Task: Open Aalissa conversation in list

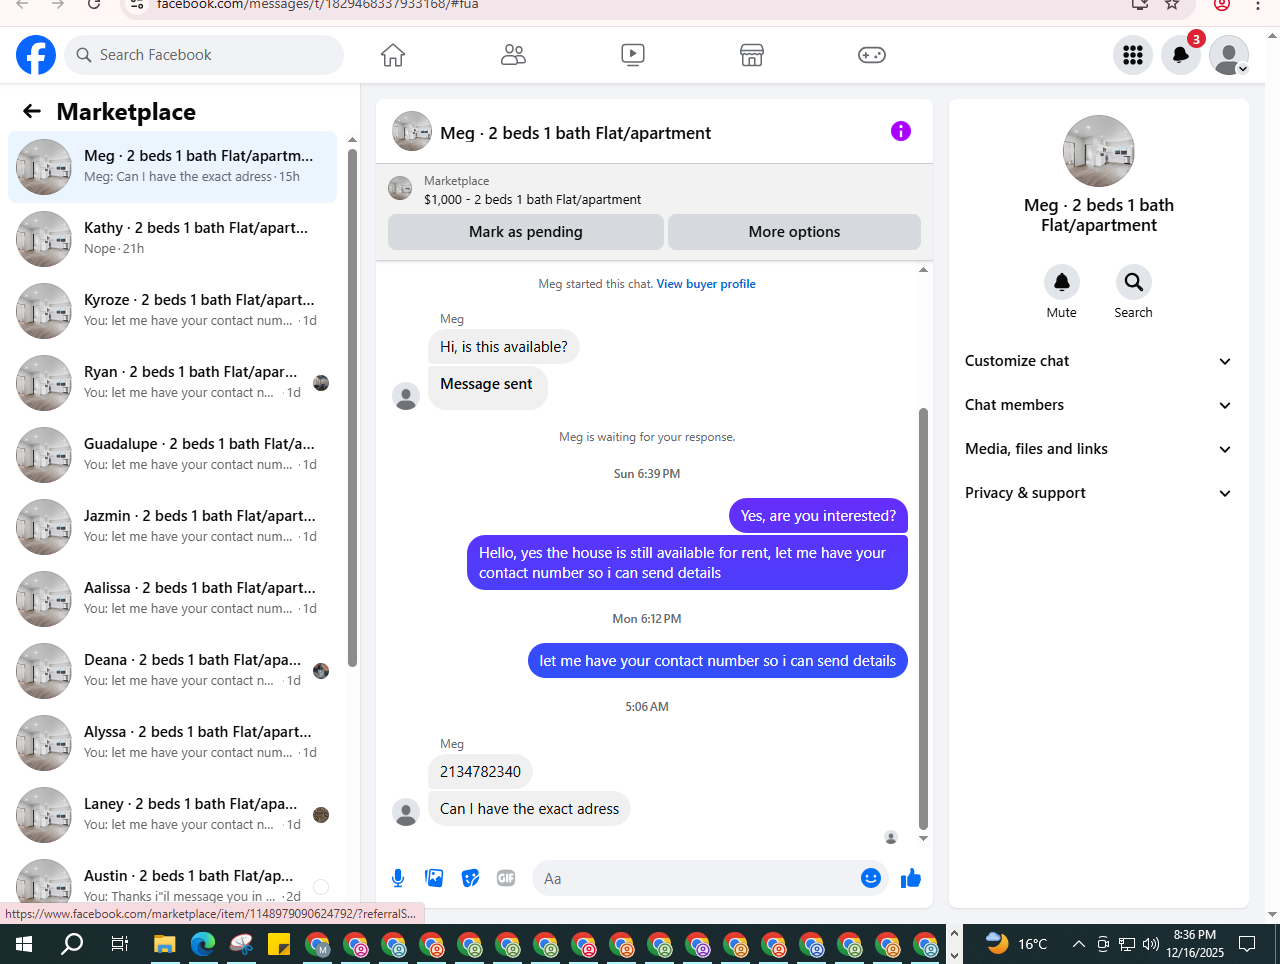Action: (172, 599)
